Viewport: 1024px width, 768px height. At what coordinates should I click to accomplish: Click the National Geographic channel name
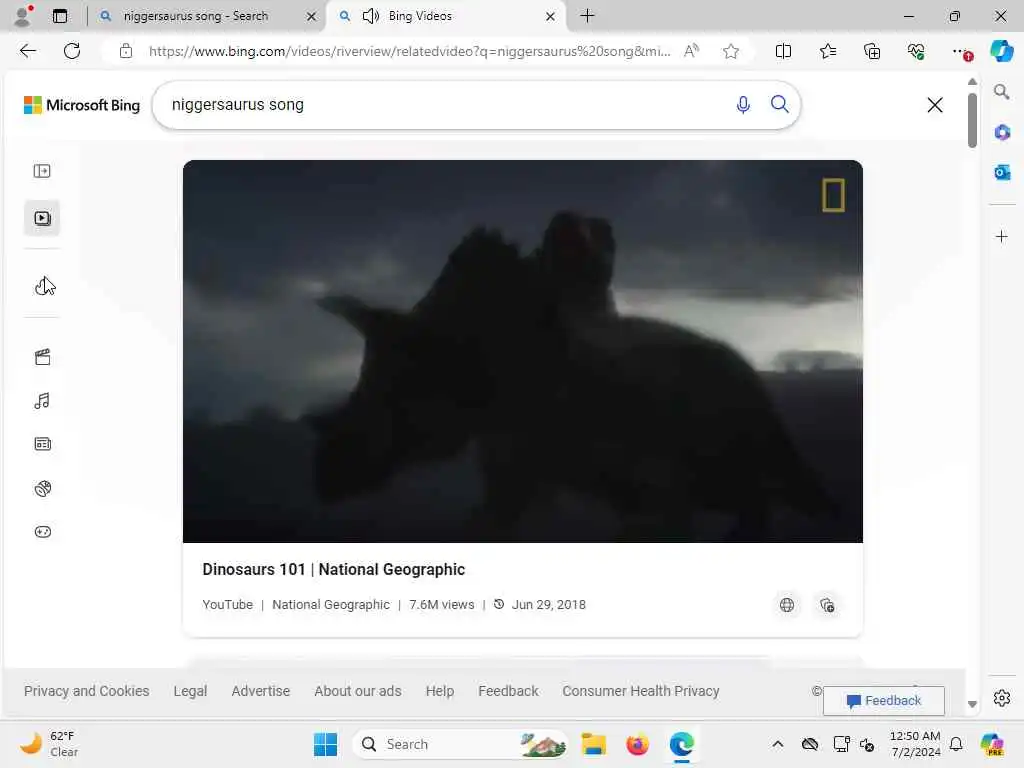(x=330, y=605)
